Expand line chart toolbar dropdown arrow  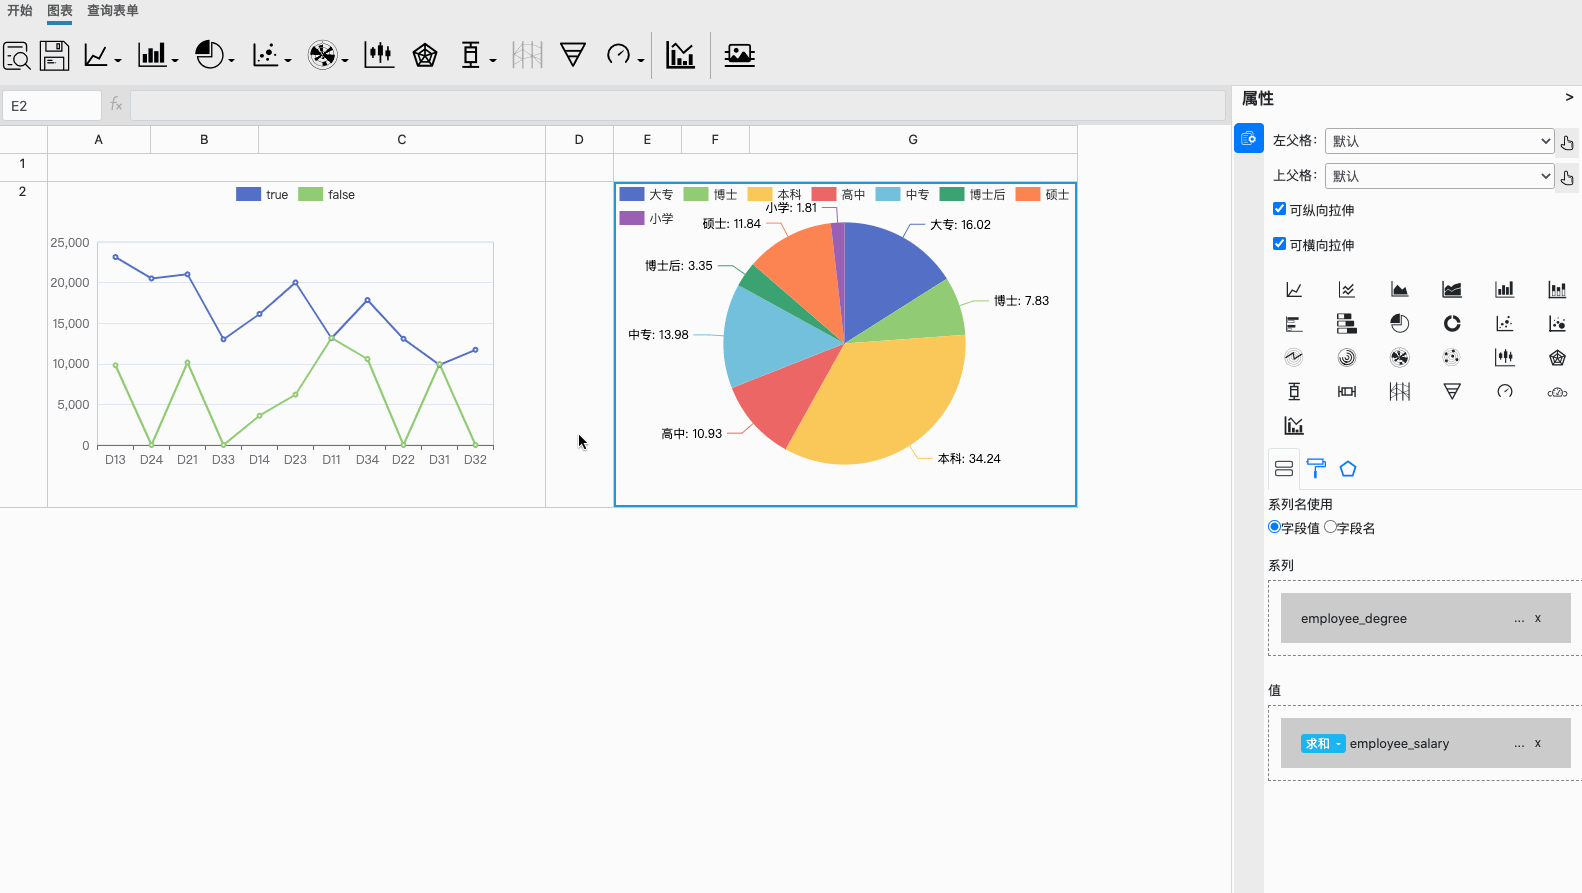click(118, 60)
